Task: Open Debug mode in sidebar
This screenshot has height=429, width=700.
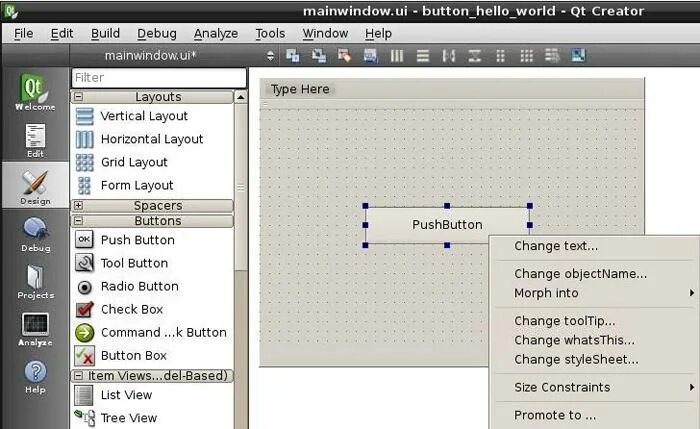Action: (x=35, y=234)
